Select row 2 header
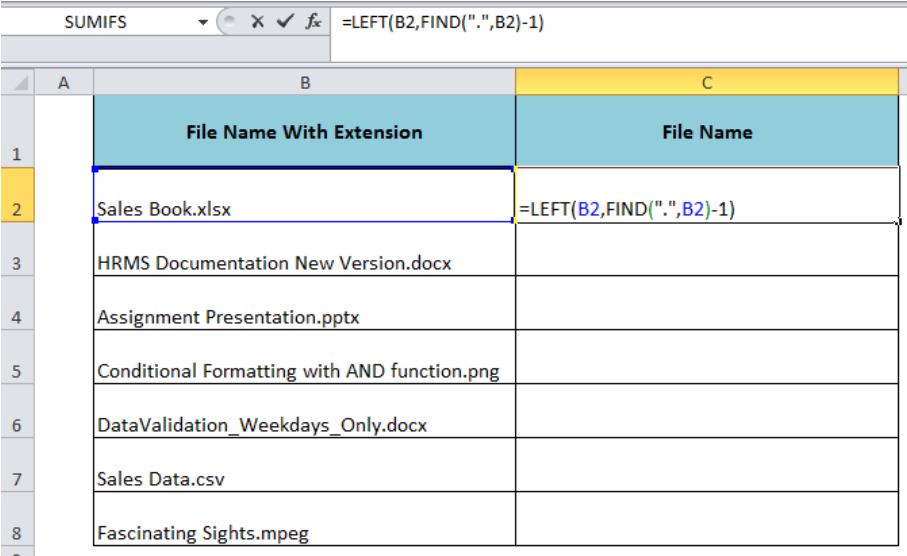The width and height of the screenshot is (907, 556). [17, 195]
